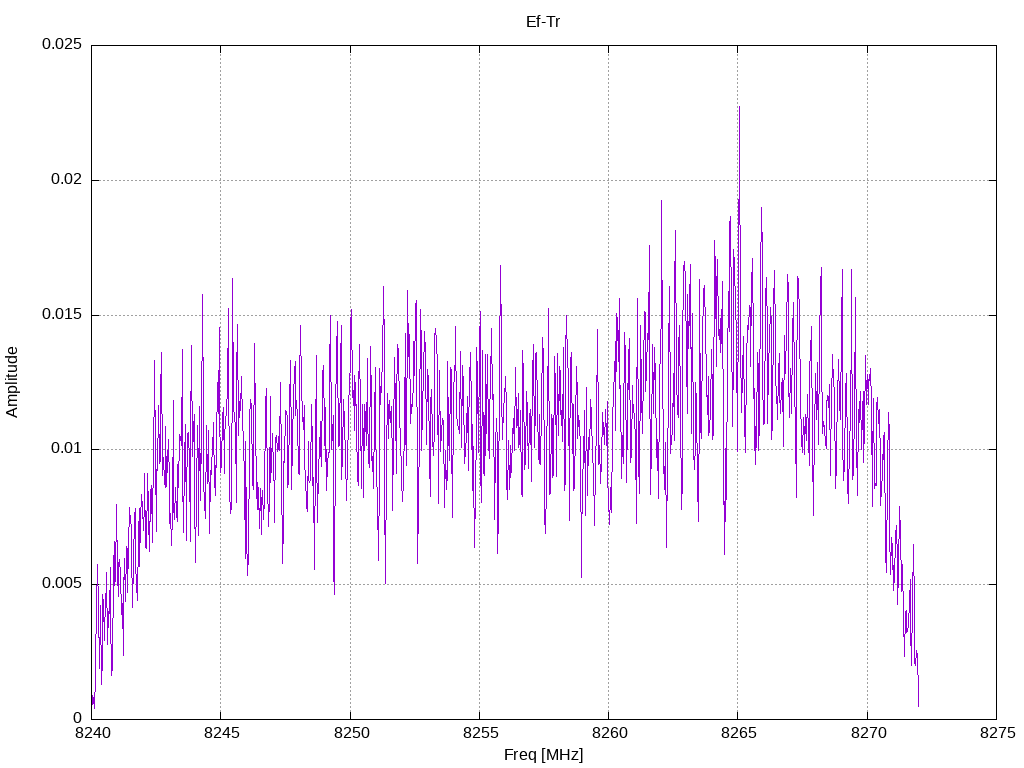Click the 'Freq [MHz]' x-axis label
The height and width of the screenshot is (768, 1024).
click(543, 755)
